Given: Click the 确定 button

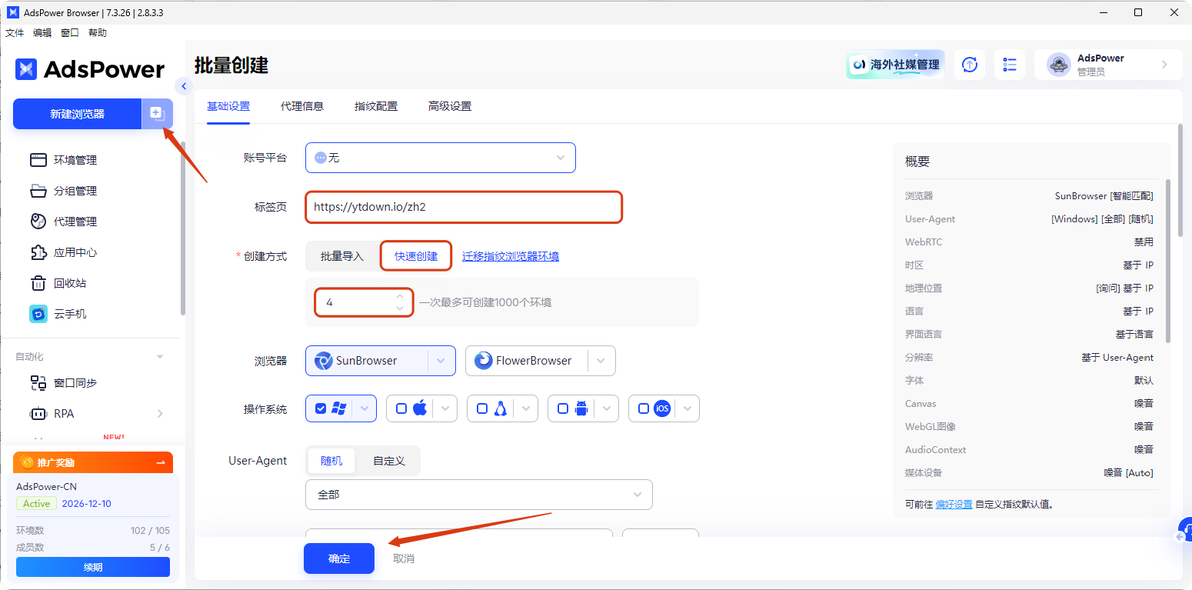Looking at the screenshot, I should 339,558.
